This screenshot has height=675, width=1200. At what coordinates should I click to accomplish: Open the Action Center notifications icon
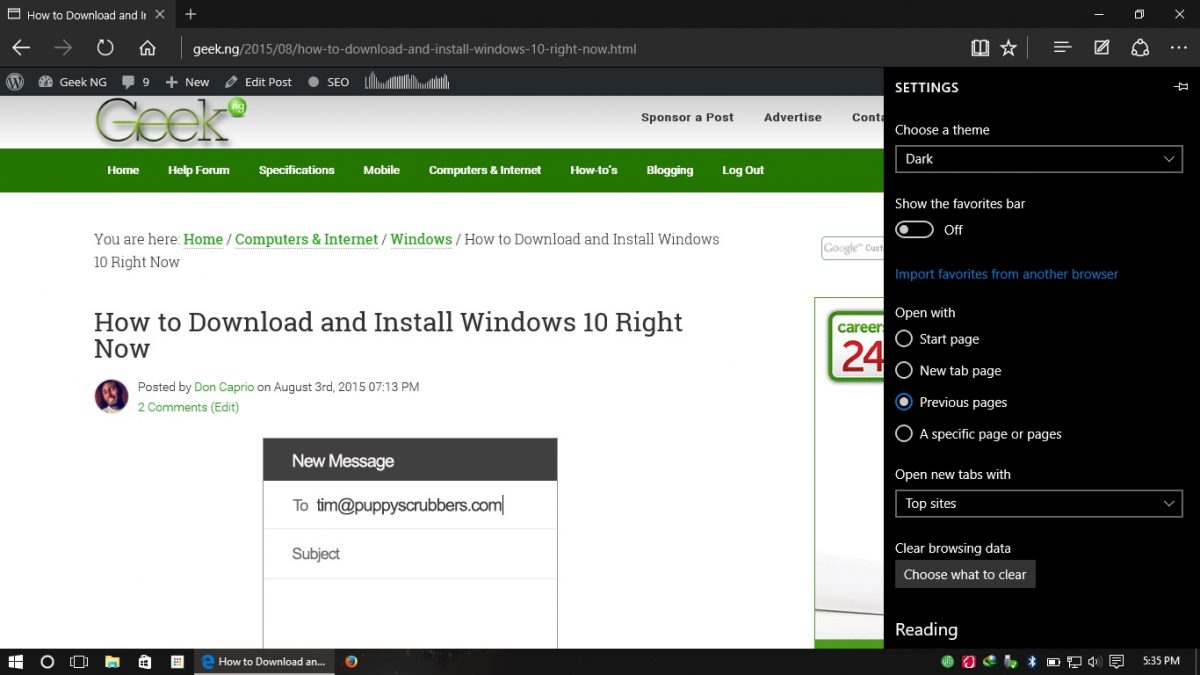point(1117,661)
